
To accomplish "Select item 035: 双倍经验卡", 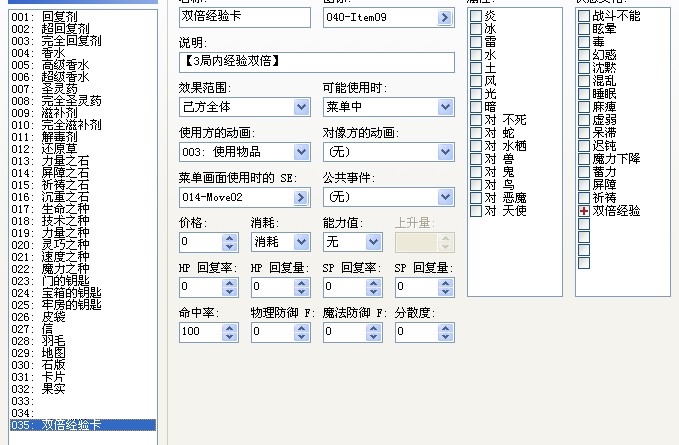I will (x=83, y=425).
